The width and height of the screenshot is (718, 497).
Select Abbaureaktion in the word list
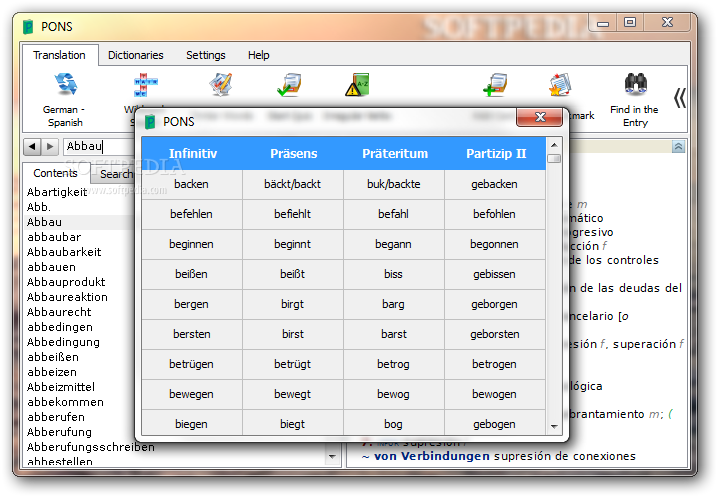[67, 297]
